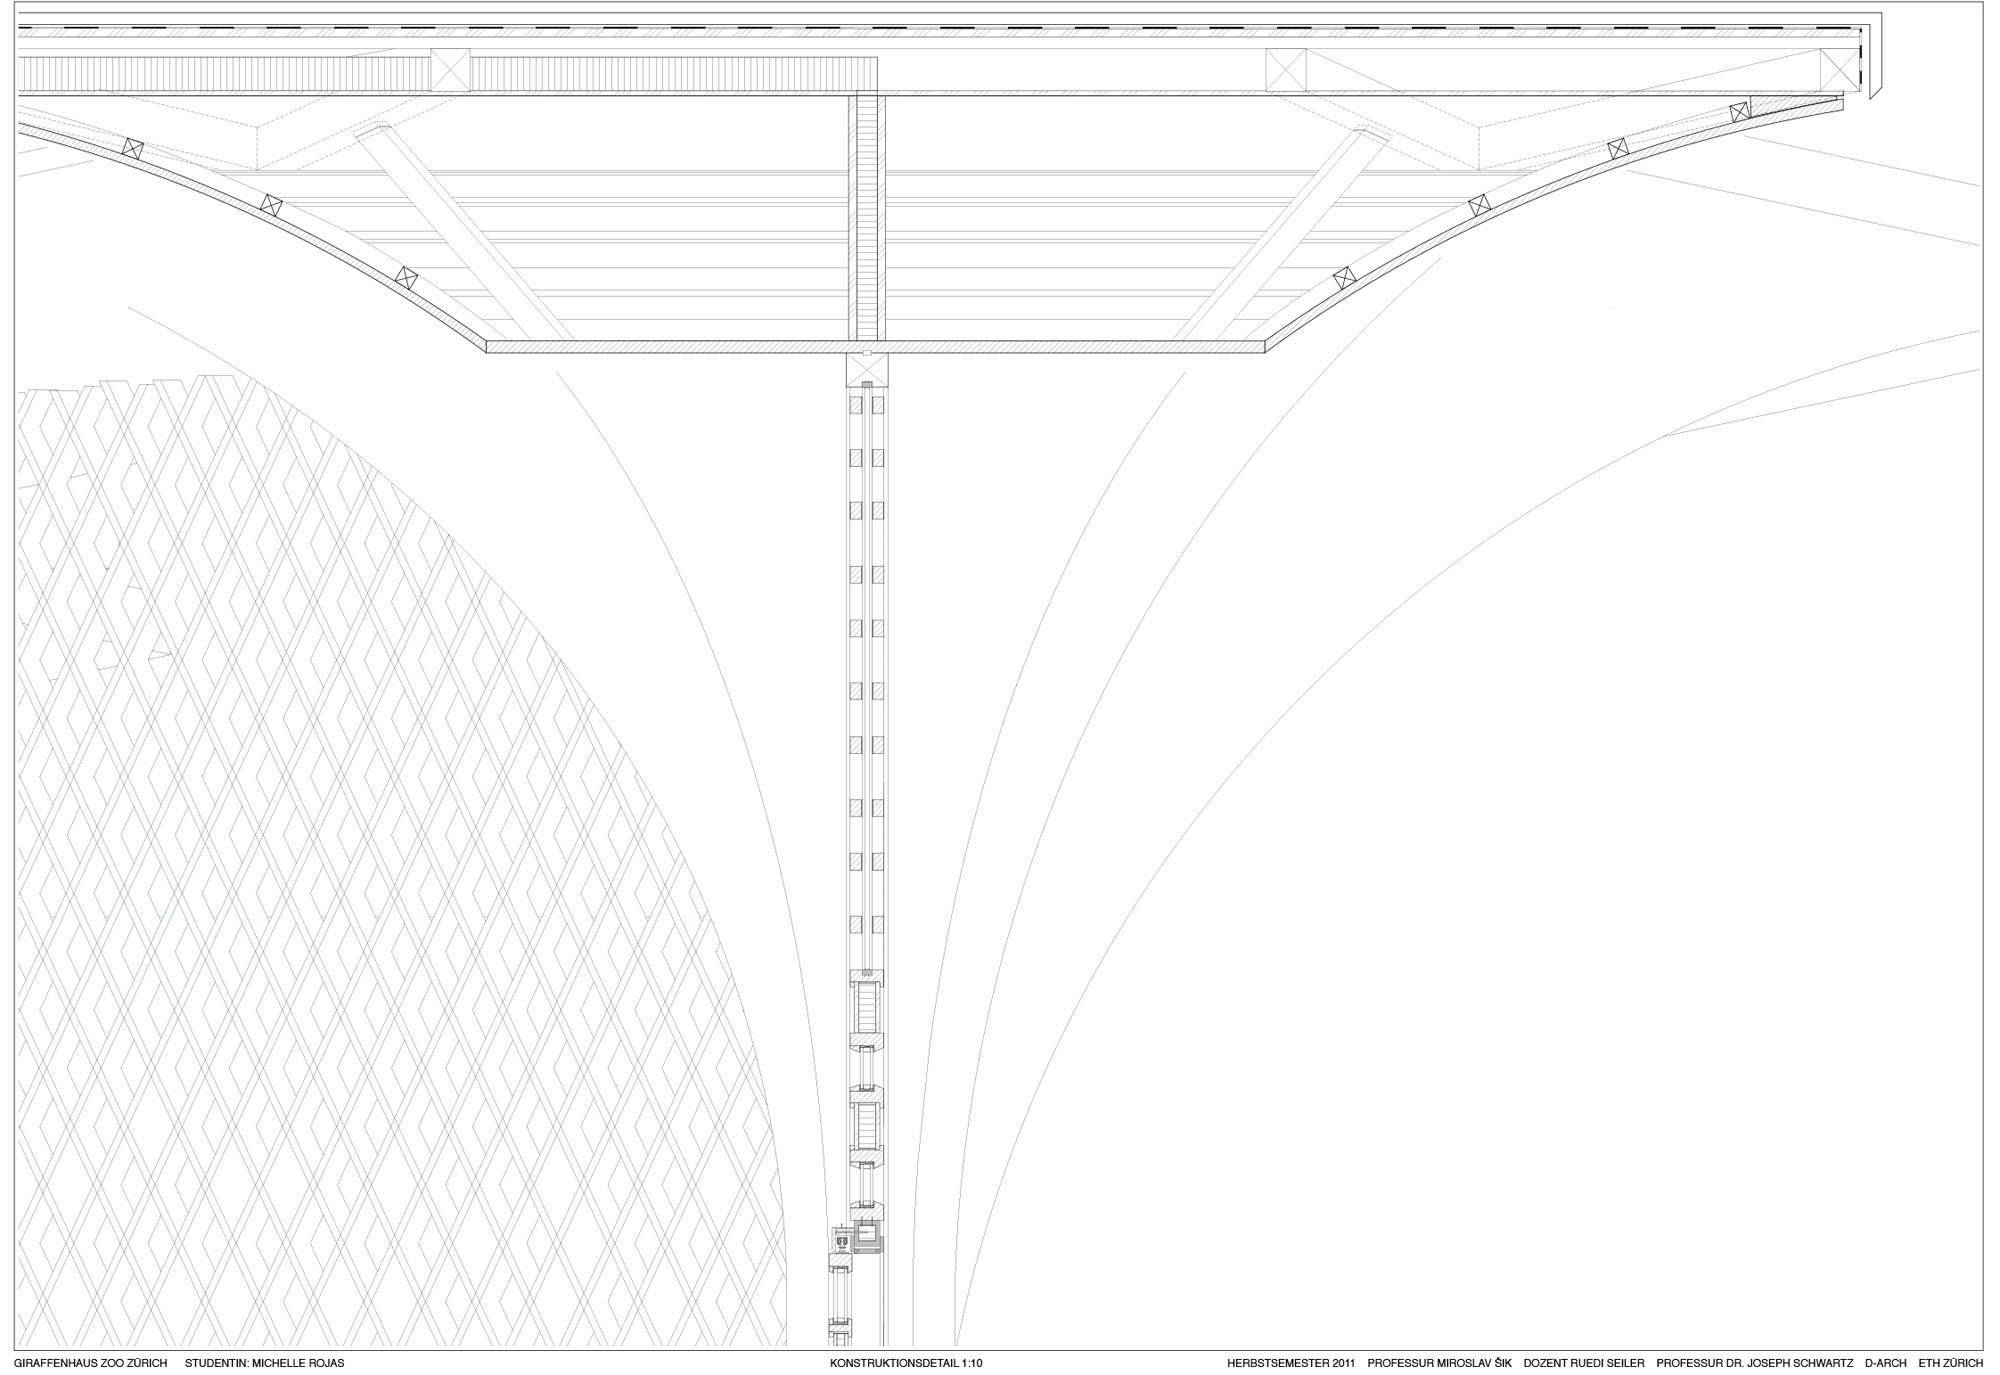Screen dimensions: 2000x1375
Task: Click the text "HERBSTSEMESTER 2011"
Action: [x=1291, y=1363]
